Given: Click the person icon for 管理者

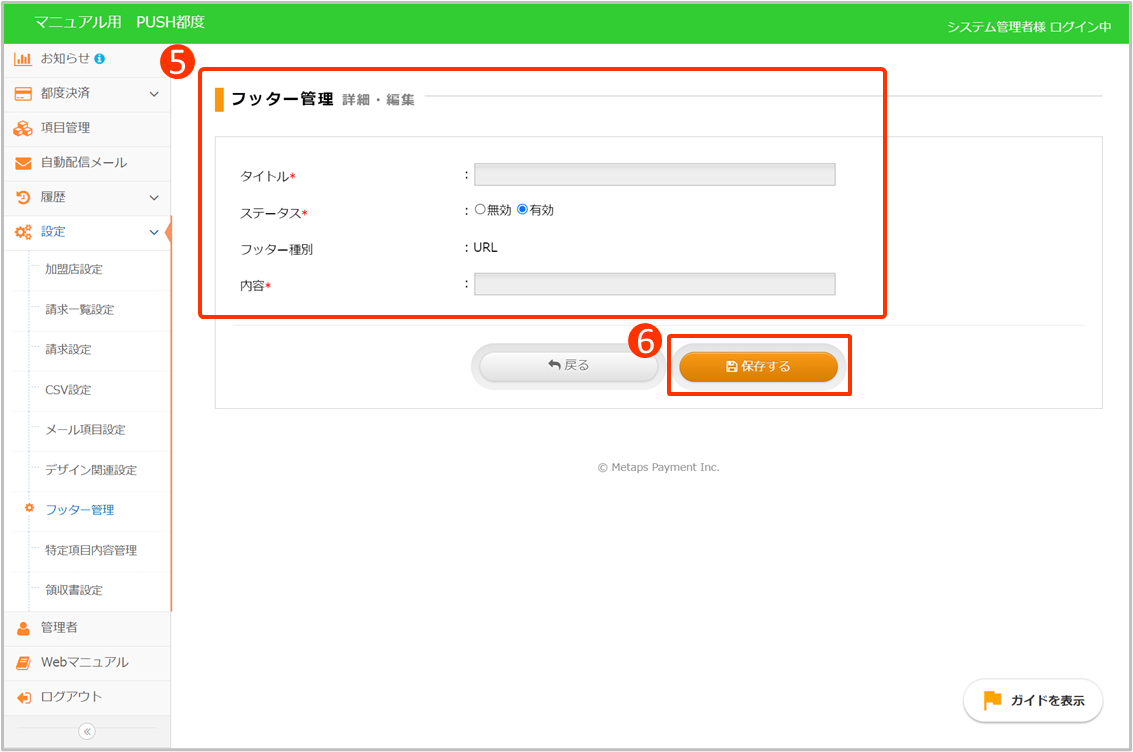Looking at the screenshot, I should (x=22, y=628).
